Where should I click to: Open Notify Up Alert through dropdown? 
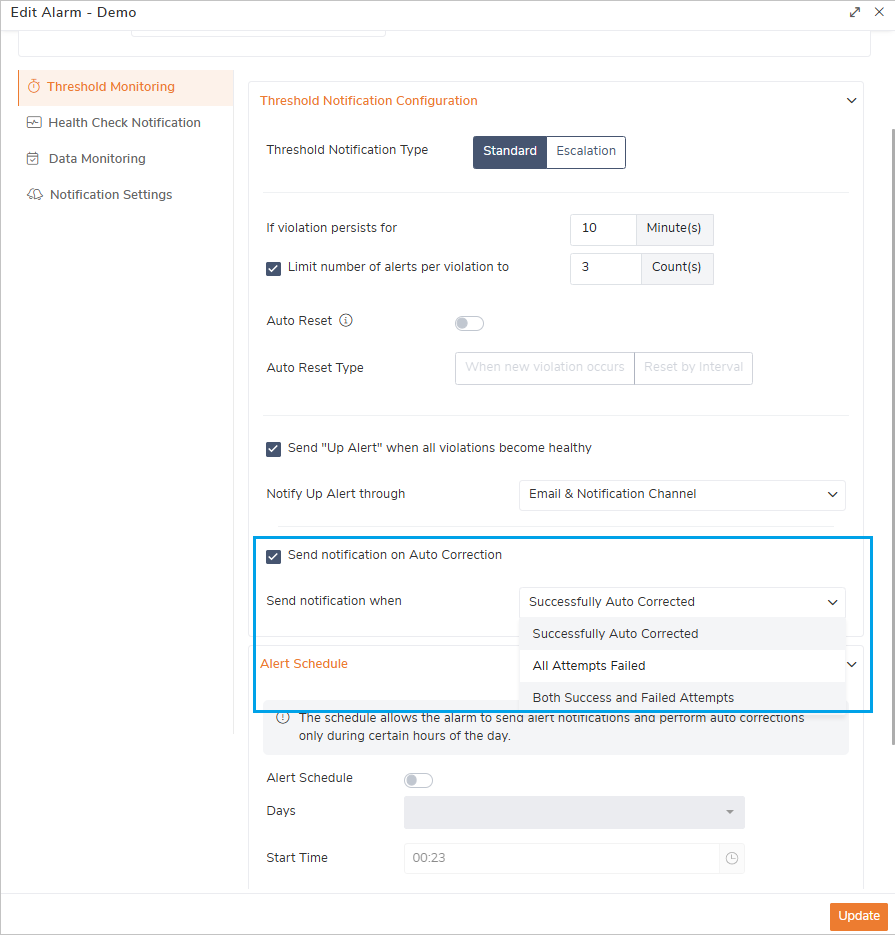(x=682, y=494)
